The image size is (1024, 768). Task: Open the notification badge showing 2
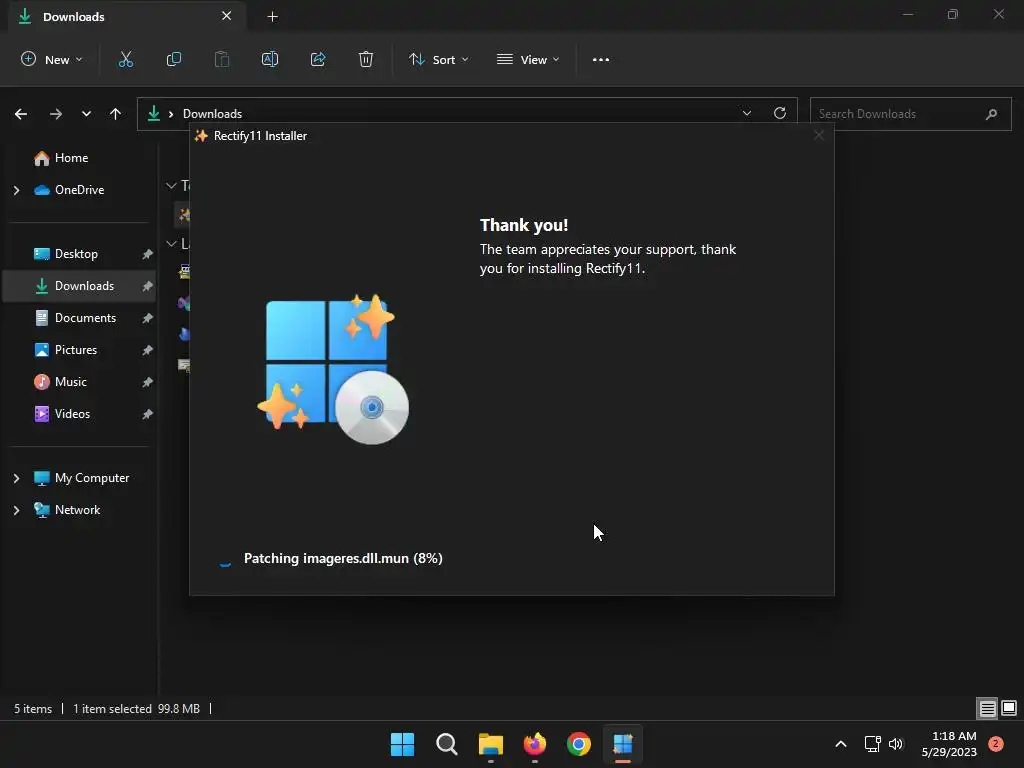coord(996,744)
